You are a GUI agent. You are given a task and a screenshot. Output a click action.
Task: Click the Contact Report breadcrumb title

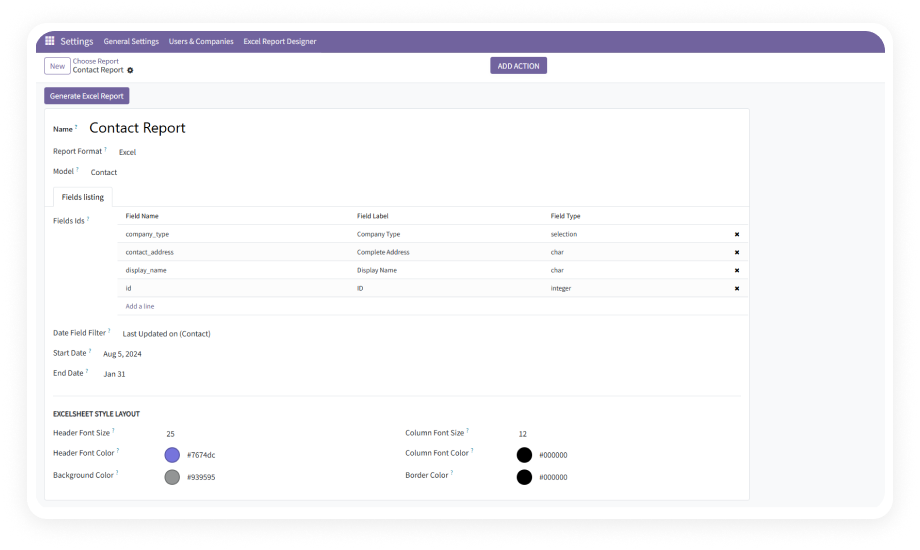pyautogui.click(x=98, y=70)
